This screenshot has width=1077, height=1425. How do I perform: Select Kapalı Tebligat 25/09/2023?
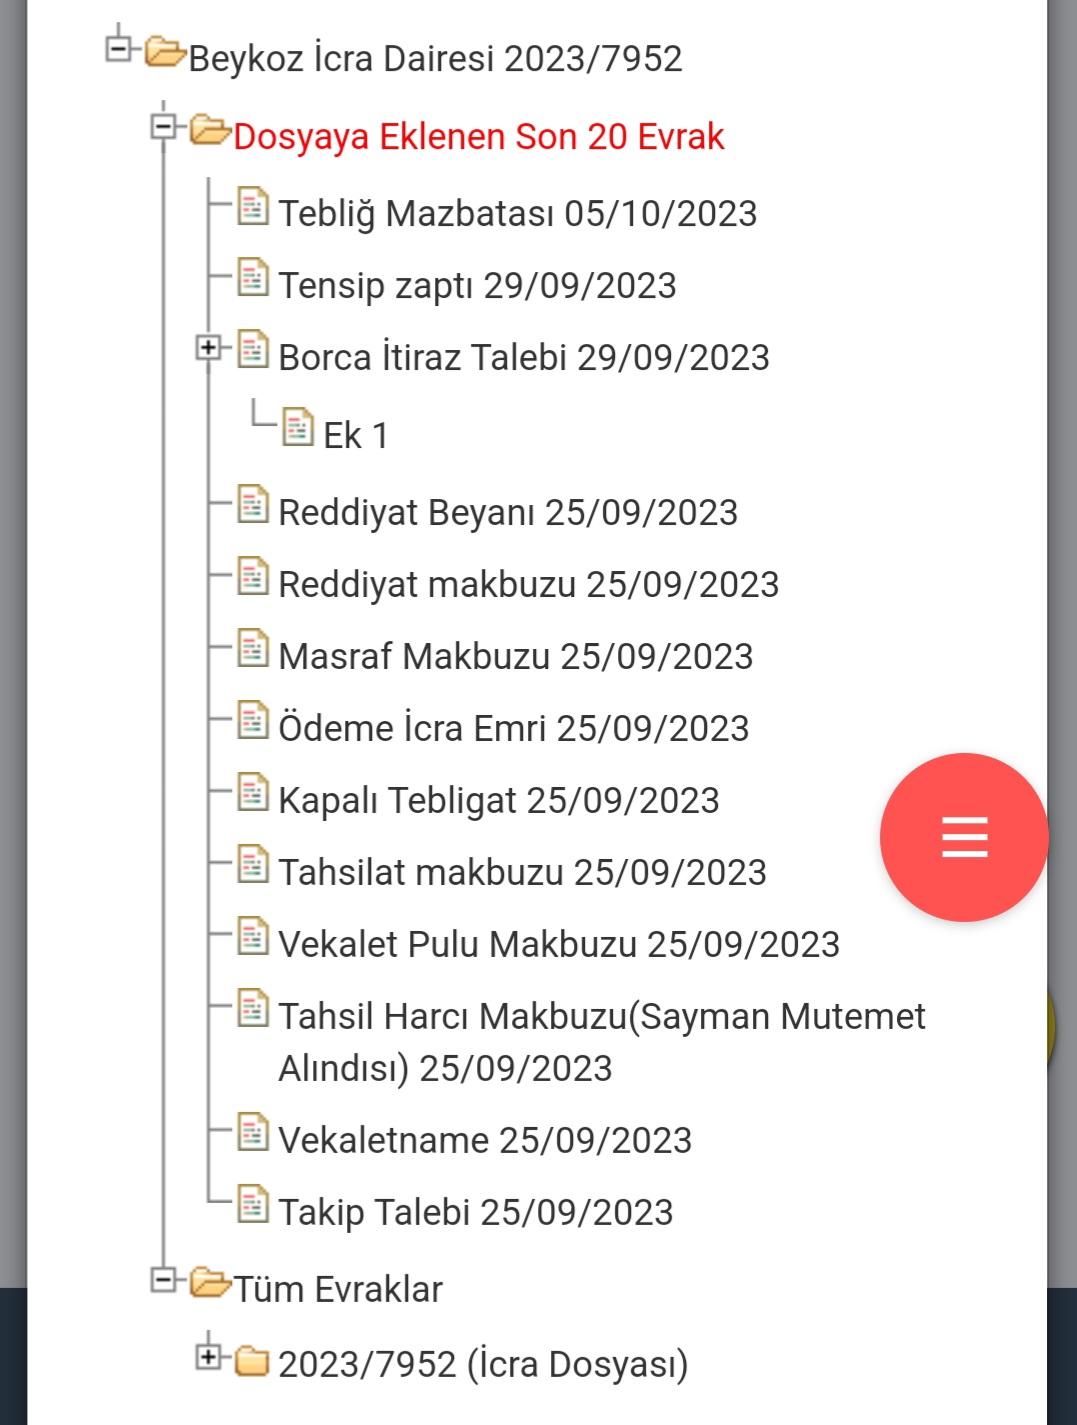499,801
